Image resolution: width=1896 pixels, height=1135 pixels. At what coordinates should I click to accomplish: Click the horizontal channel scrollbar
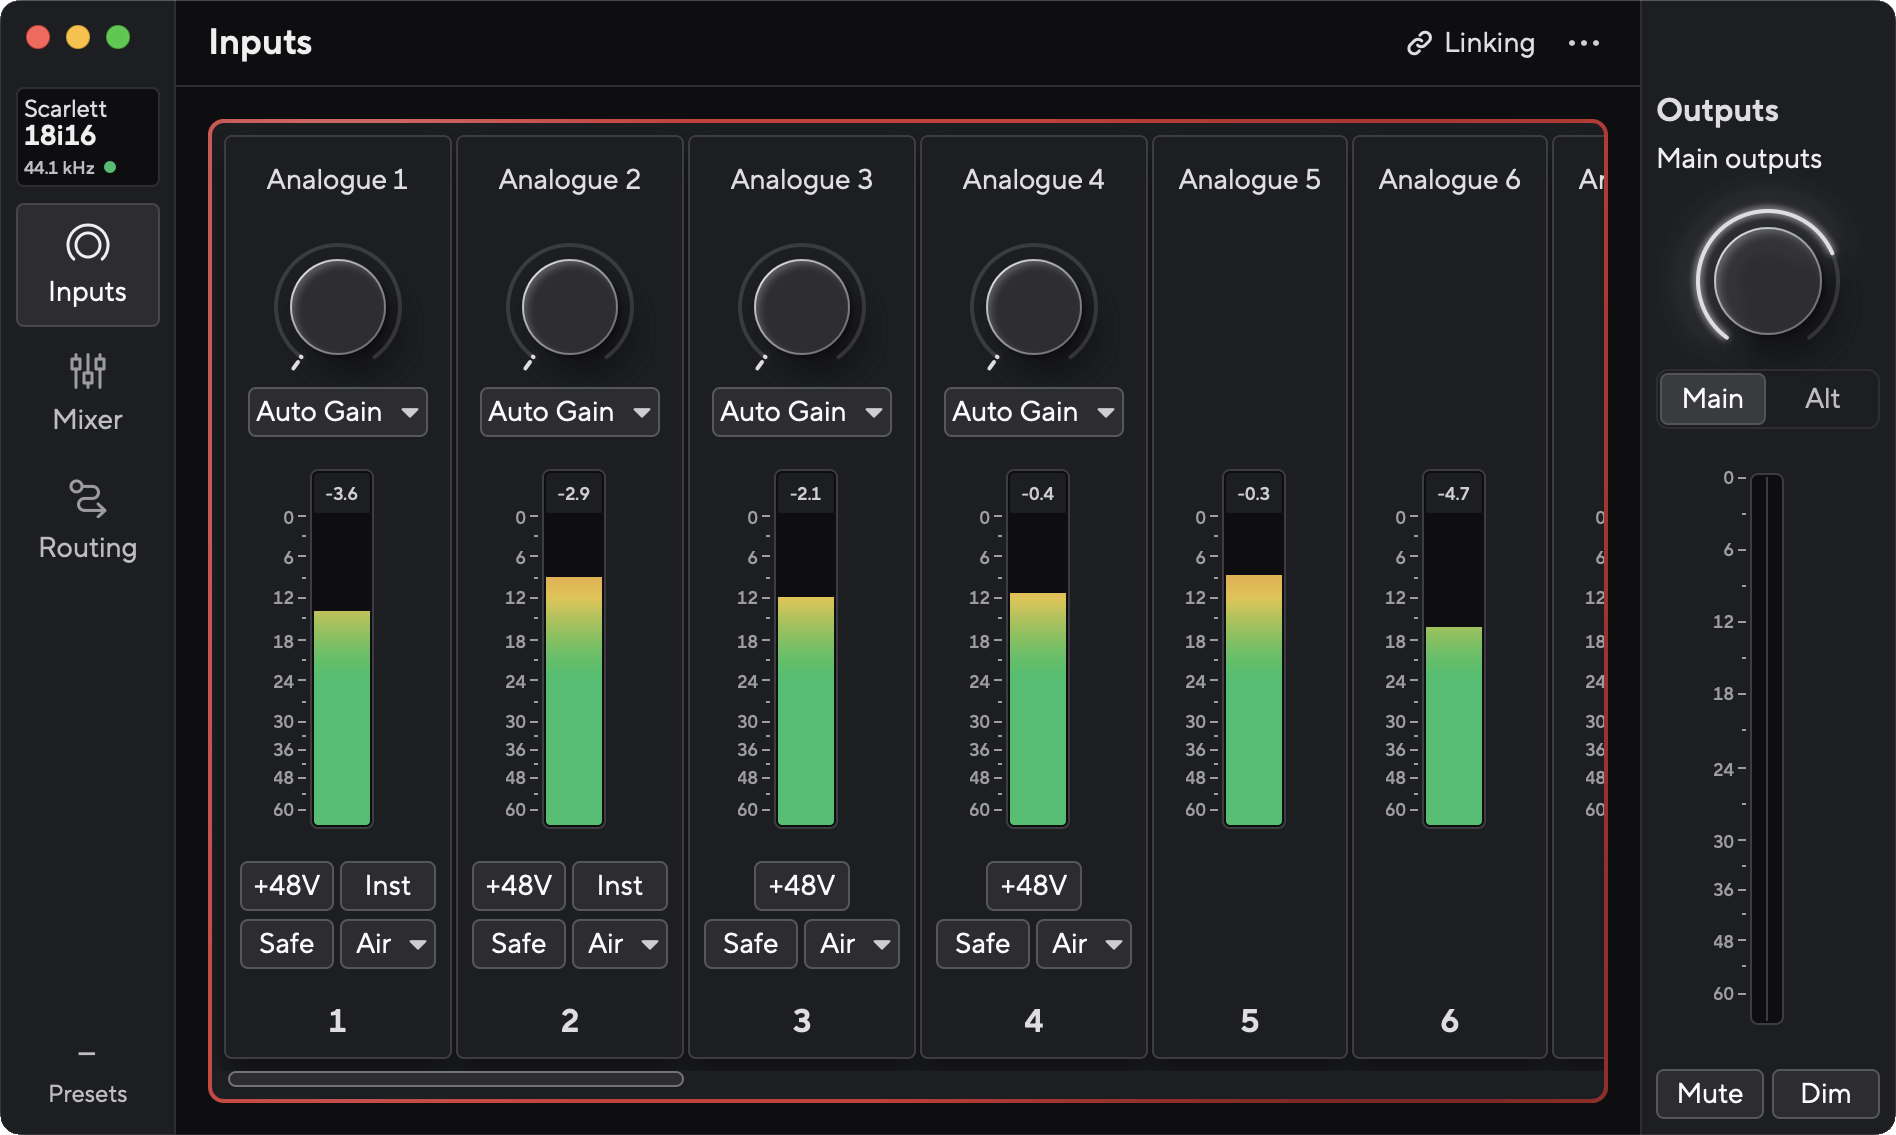click(456, 1079)
